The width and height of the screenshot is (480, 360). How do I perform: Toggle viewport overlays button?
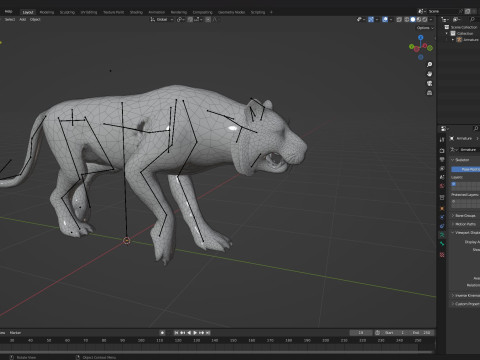(x=385, y=19)
